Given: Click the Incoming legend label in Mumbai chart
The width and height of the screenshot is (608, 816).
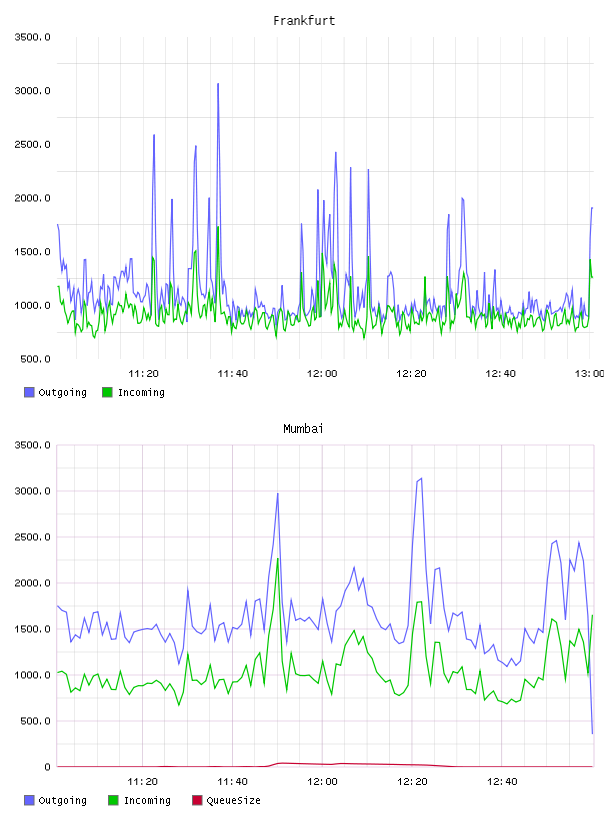Looking at the screenshot, I should coord(147,800).
